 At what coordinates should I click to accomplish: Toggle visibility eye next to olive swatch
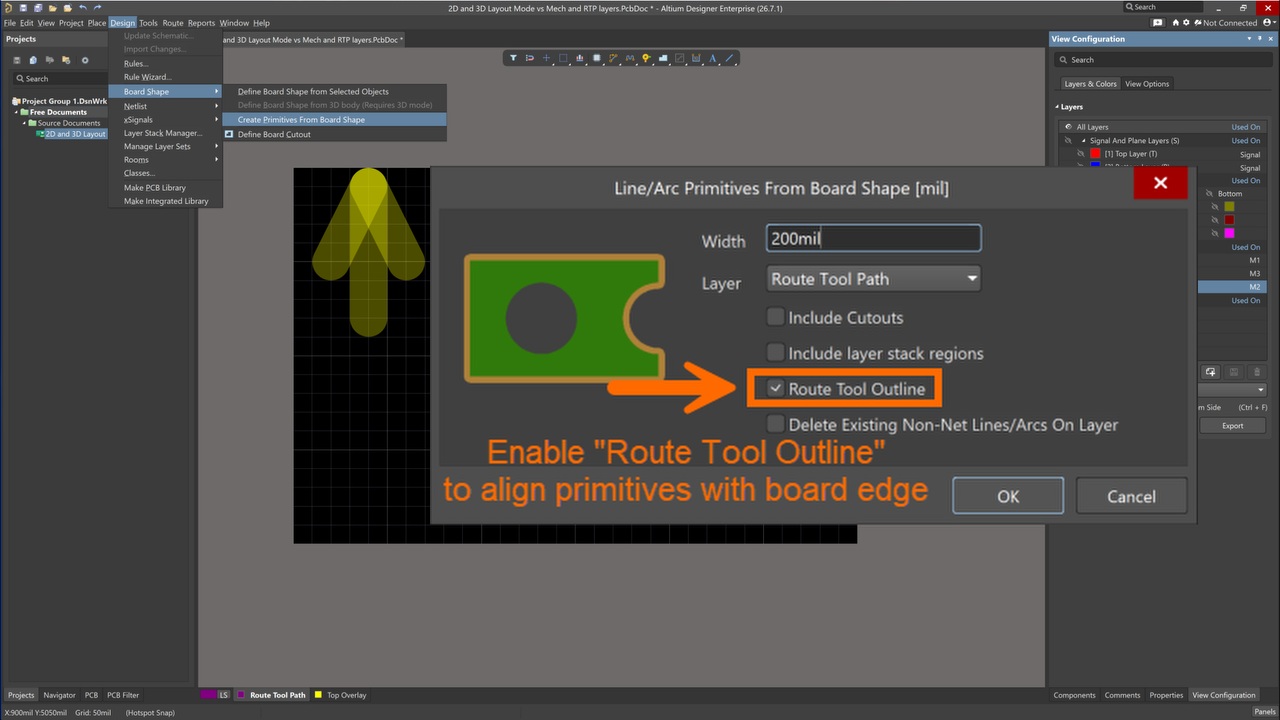(x=1214, y=207)
